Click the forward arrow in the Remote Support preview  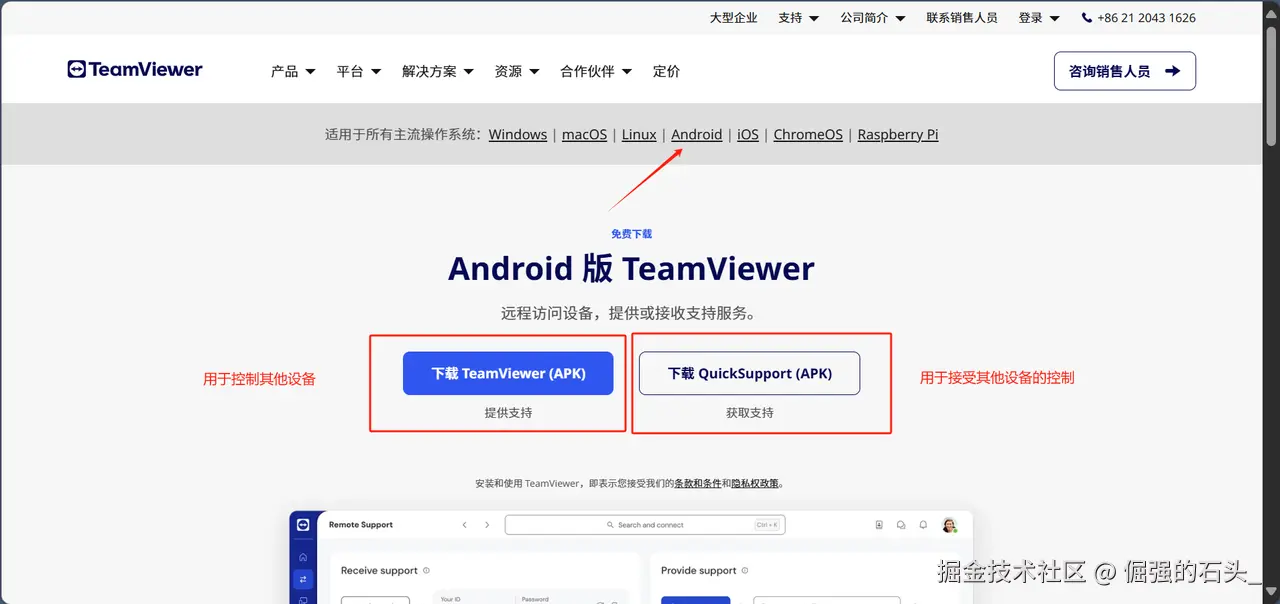487,525
